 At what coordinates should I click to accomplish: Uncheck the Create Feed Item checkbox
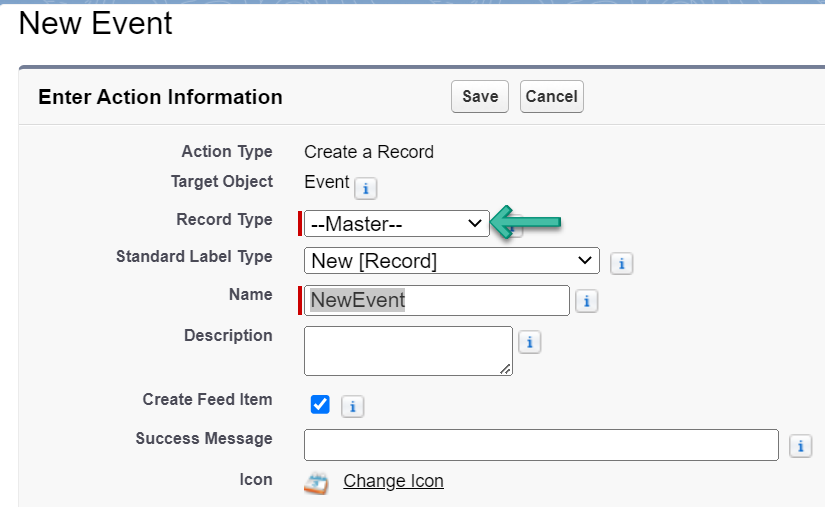tap(320, 405)
